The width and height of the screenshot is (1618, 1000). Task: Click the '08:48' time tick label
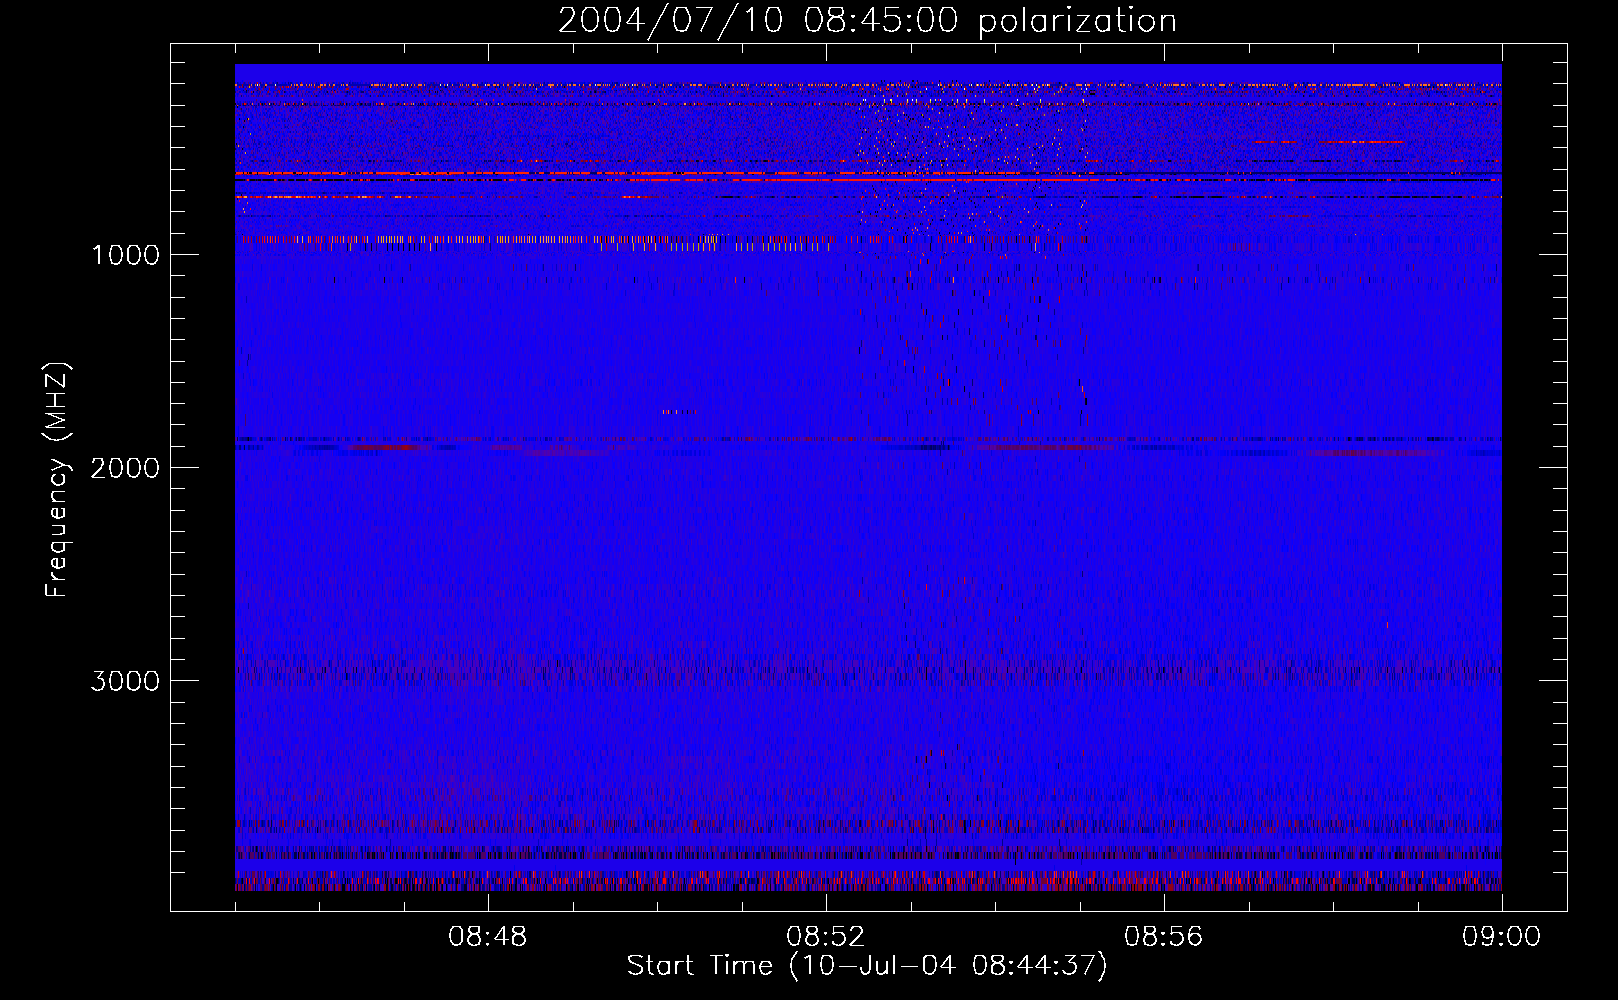tap(488, 937)
